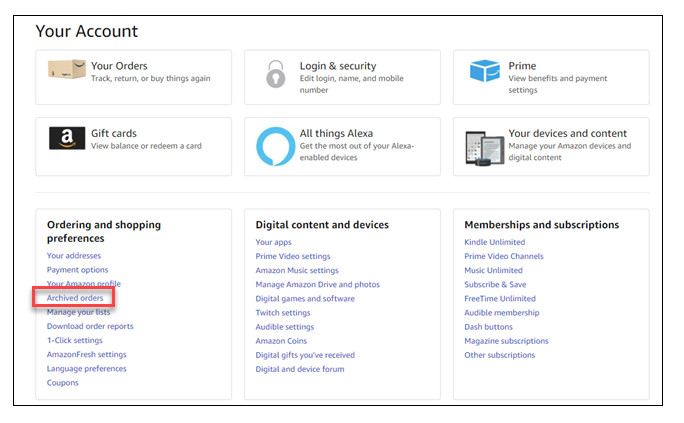Click the Login & security padlock icon
Screen dimensions: 684x423
[x=275, y=74]
